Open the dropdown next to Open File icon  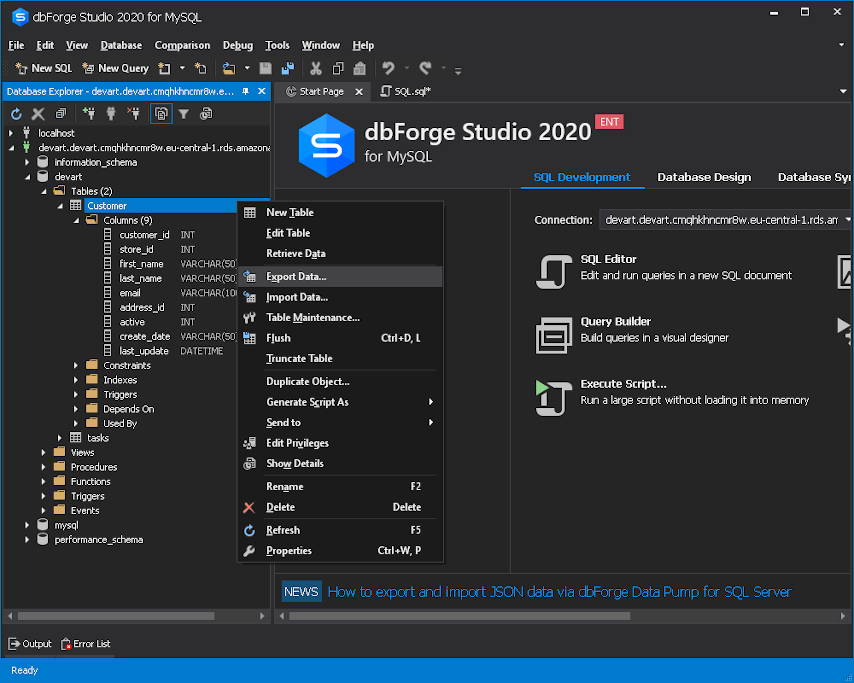[247, 68]
